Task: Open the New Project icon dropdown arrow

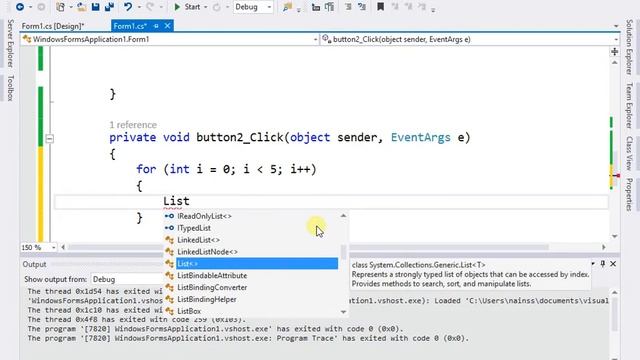Action: tap(70, 7)
